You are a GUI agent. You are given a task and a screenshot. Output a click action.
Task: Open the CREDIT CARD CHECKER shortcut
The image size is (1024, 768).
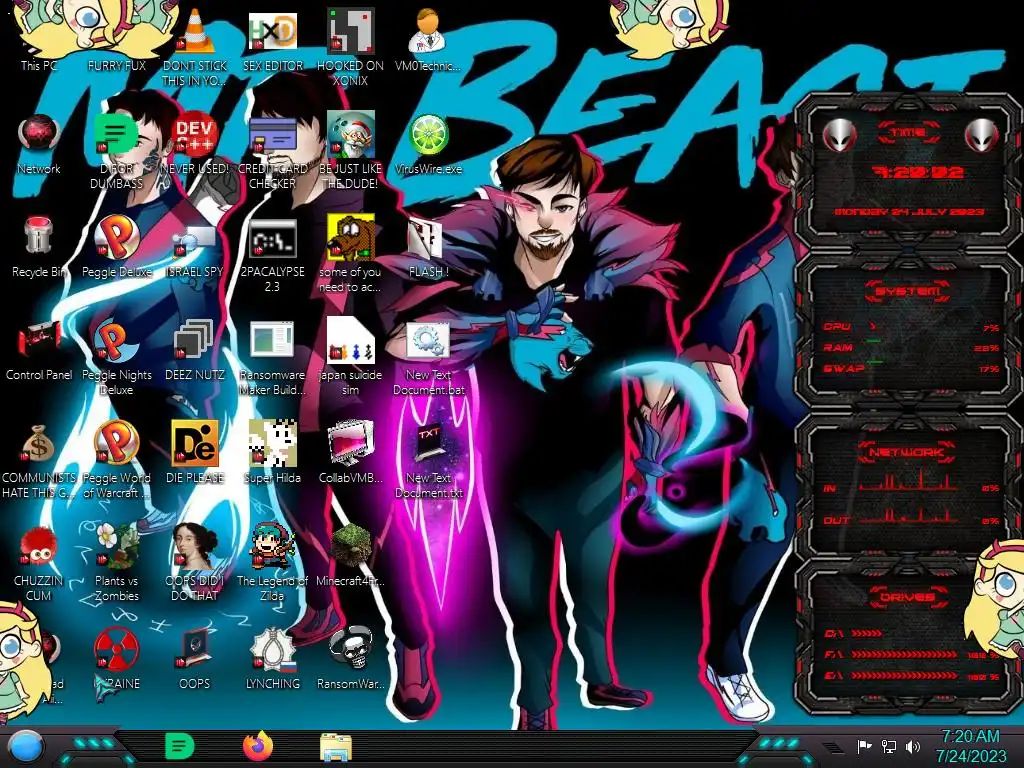pyautogui.click(x=272, y=134)
